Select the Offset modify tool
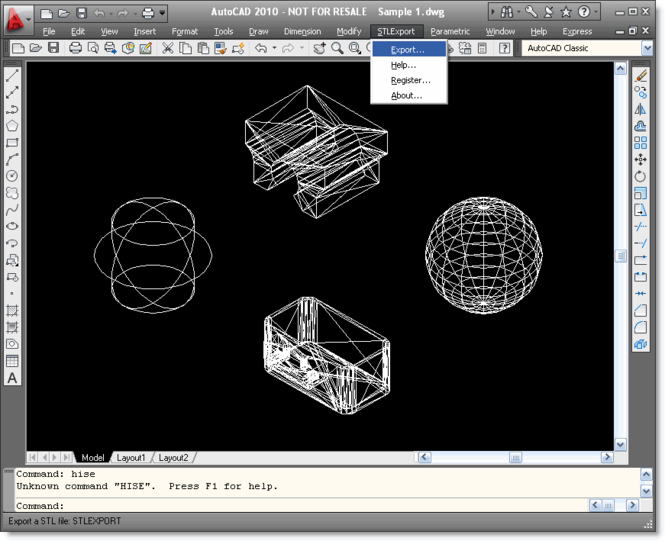Viewport: 665px width, 541px height. click(x=640, y=126)
